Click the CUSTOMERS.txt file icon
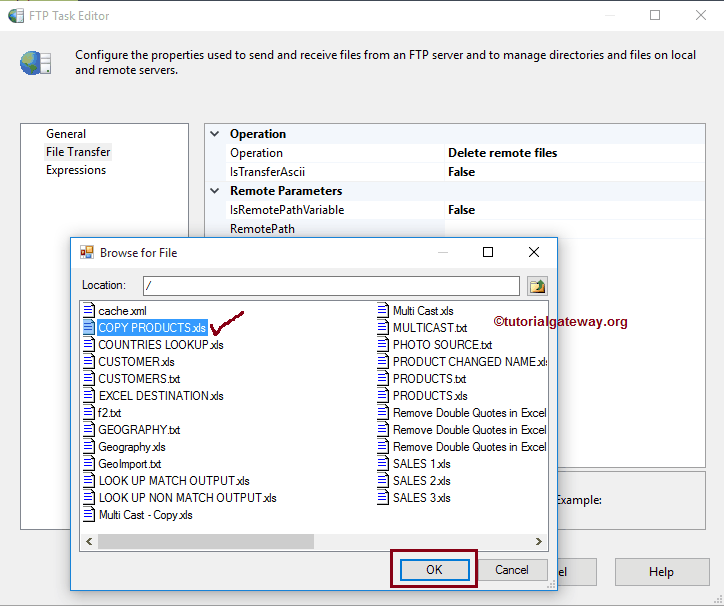 click(89, 379)
